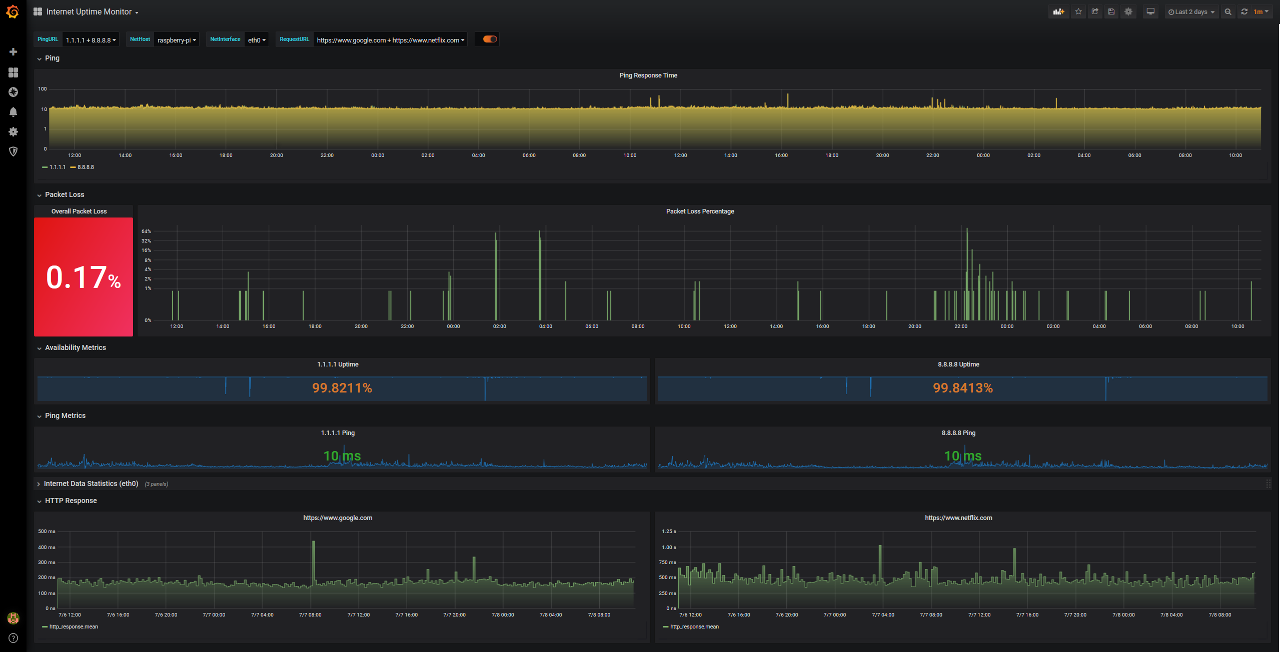Open the Last 2 days time picker

(x=1190, y=11)
